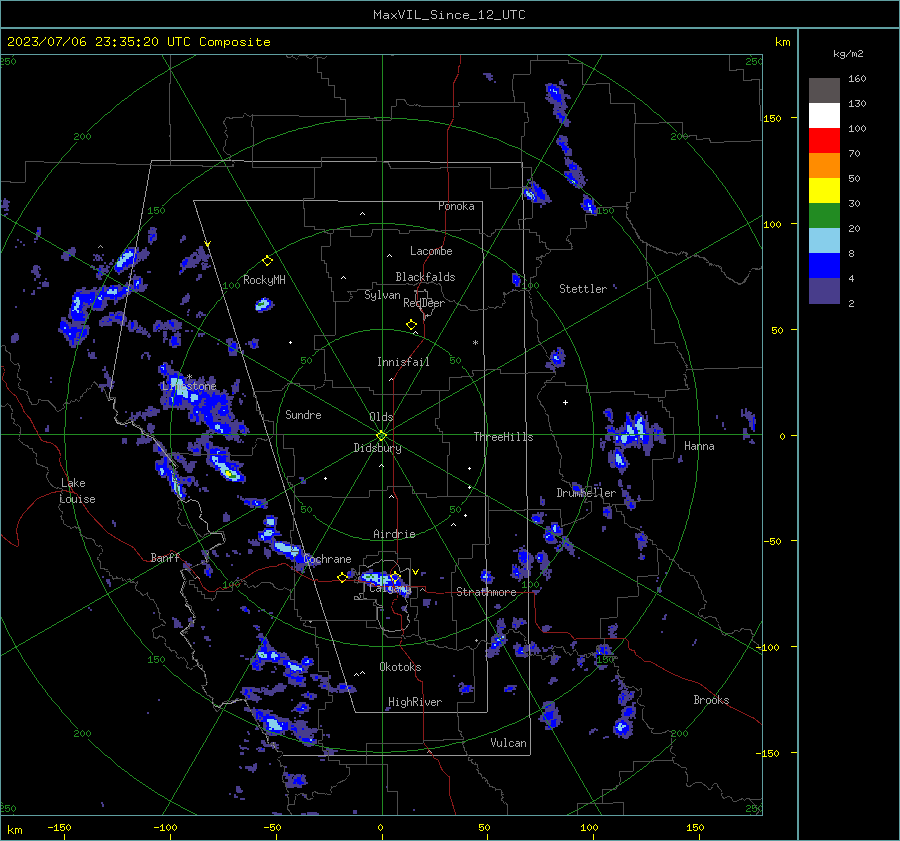Click the Stettler city label

pyautogui.click(x=583, y=289)
